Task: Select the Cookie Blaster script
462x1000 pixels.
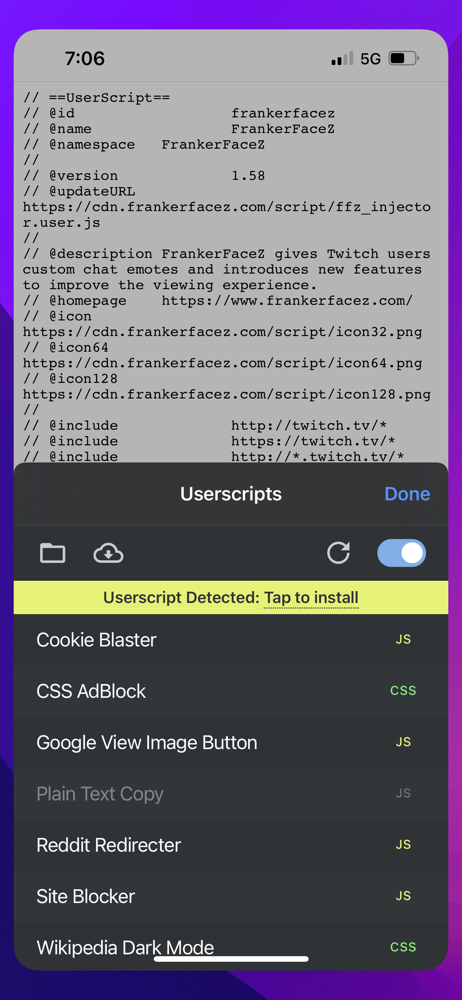Action: pos(231,640)
